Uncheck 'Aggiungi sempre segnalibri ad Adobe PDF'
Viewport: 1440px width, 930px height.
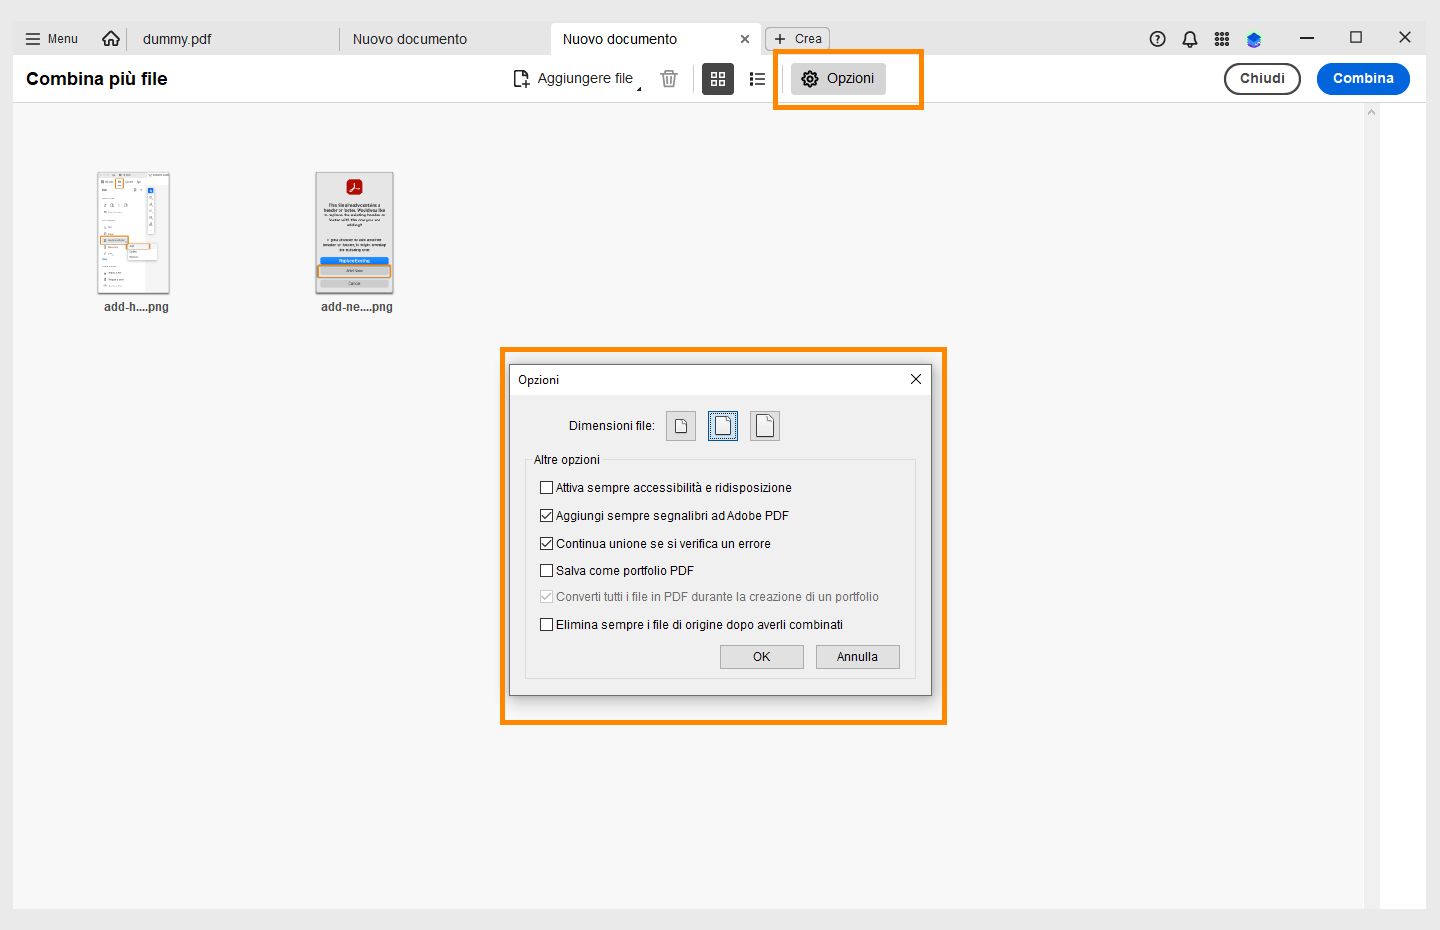tap(546, 515)
